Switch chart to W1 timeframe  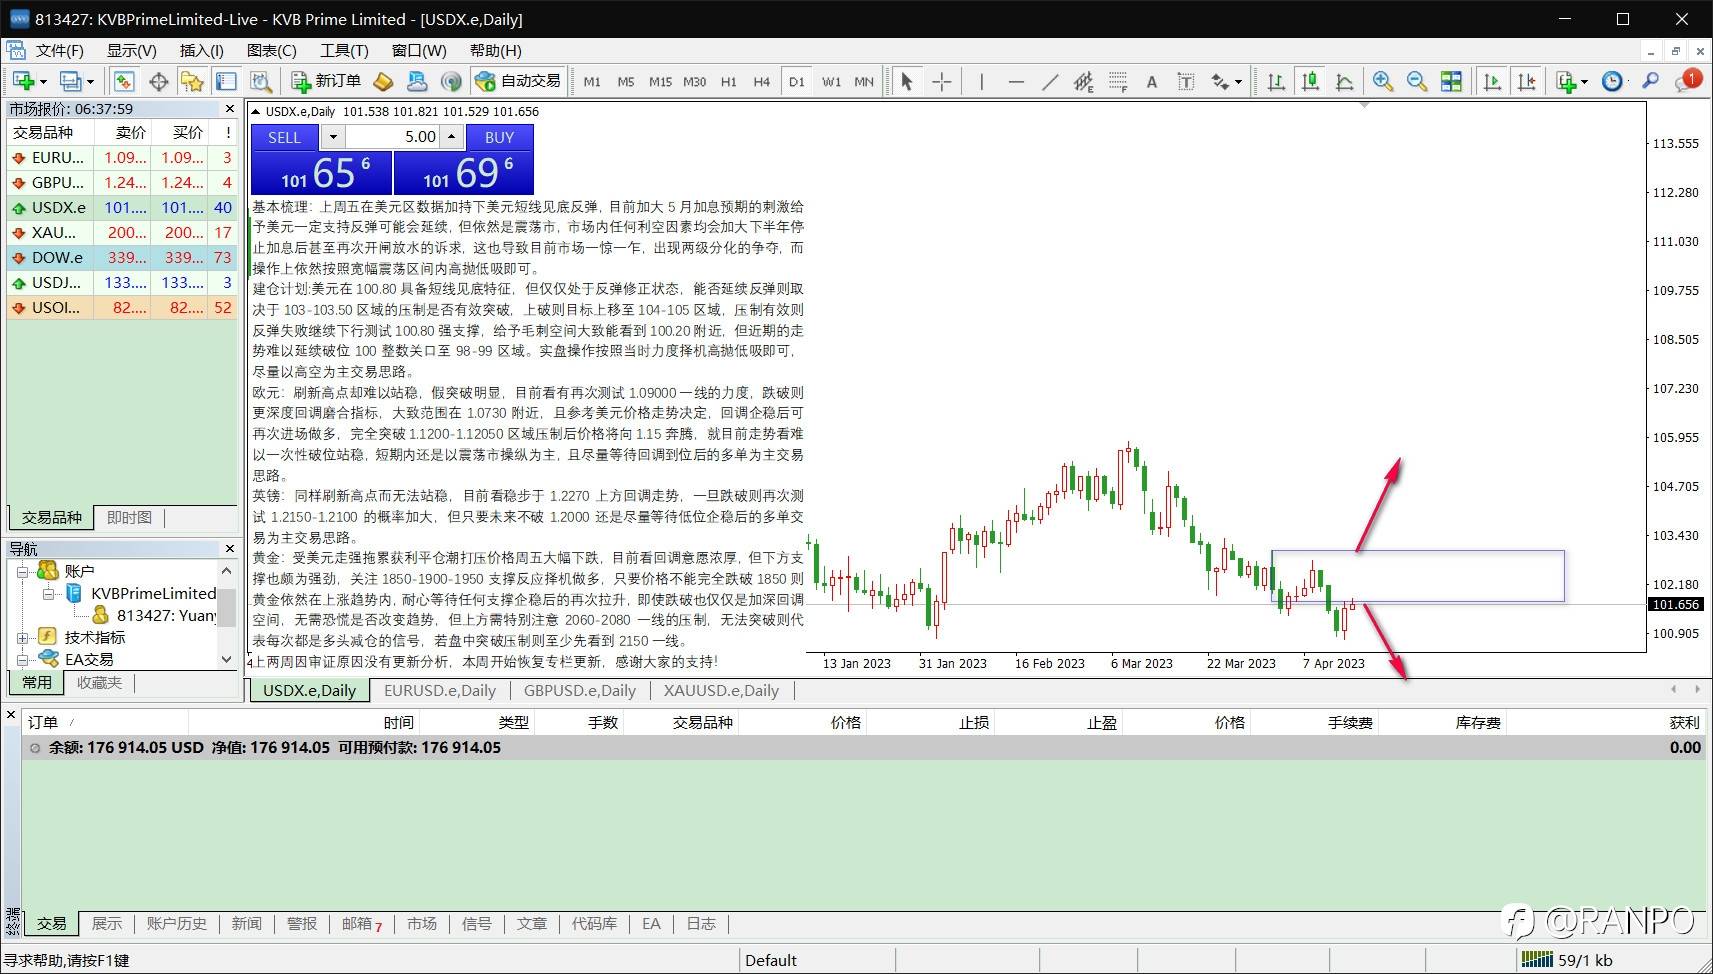pyautogui.click(x=831, y=81)
